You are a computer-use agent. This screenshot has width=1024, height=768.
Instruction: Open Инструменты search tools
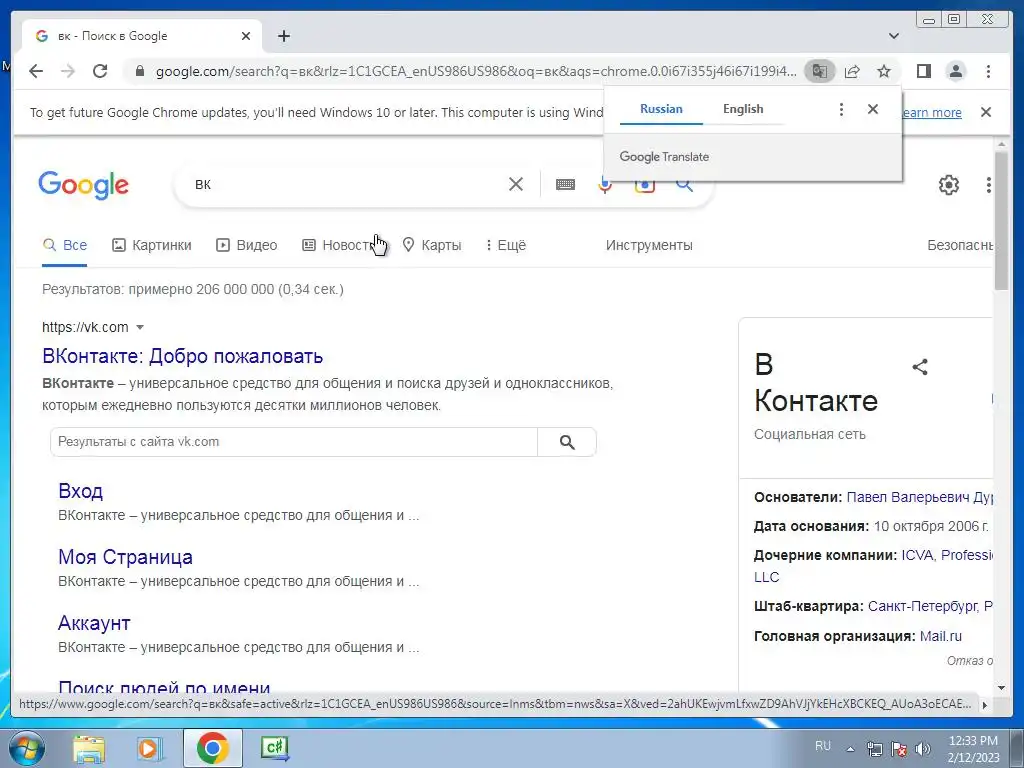[649, 246]
